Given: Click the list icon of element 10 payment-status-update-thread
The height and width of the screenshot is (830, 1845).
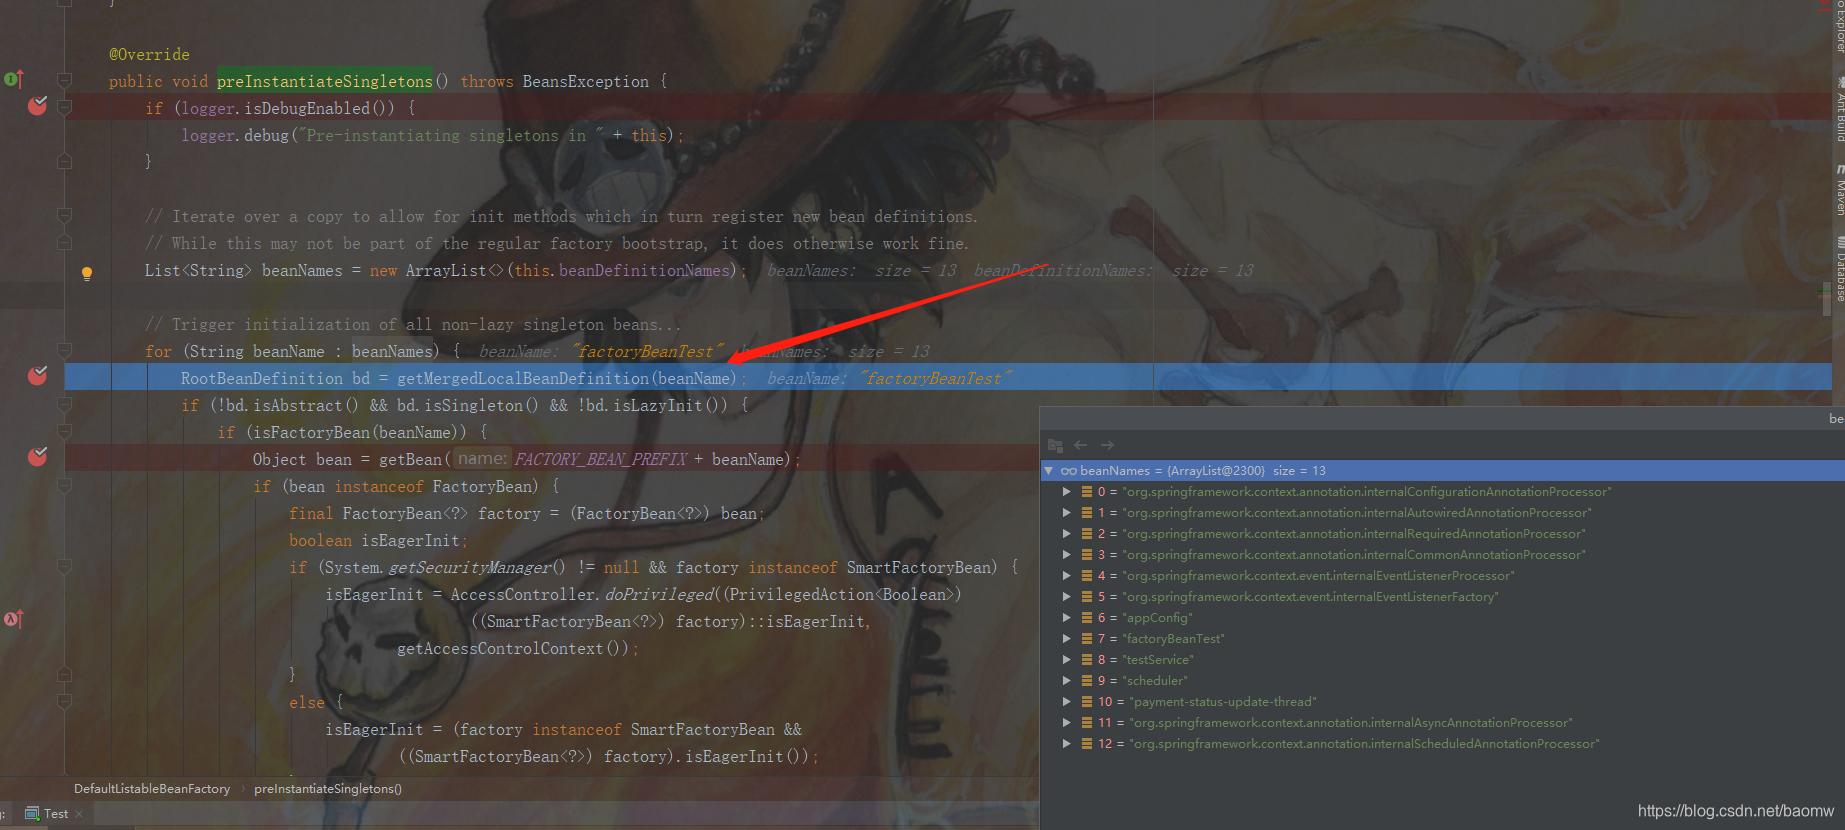Looking at the screenshot, I should 1086,702.
